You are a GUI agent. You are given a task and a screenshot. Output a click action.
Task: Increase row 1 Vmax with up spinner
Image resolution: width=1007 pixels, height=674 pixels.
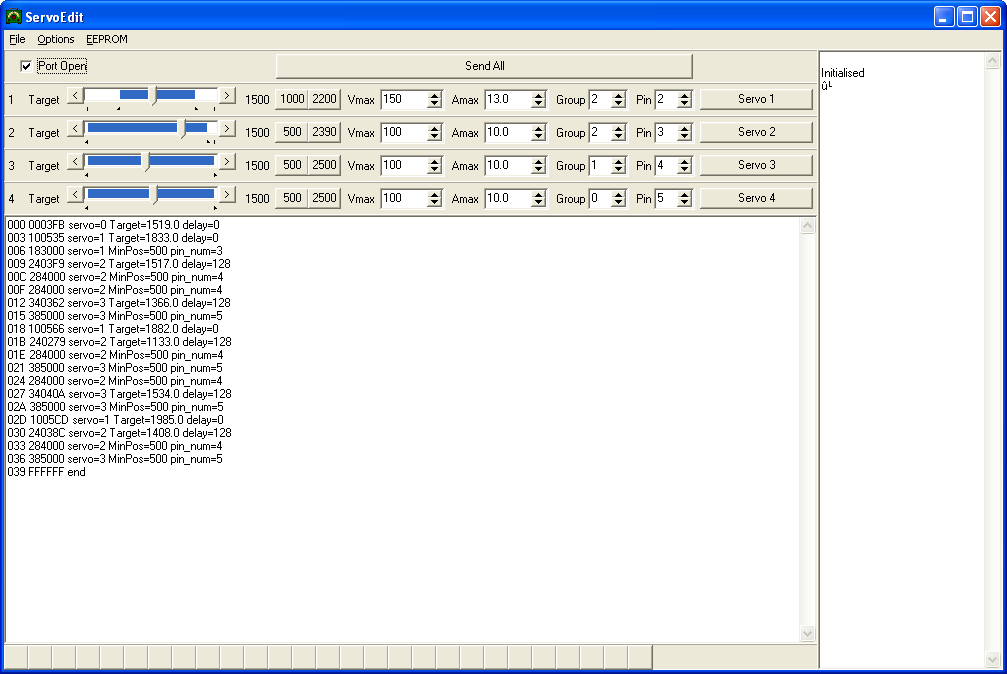(435, 95)
